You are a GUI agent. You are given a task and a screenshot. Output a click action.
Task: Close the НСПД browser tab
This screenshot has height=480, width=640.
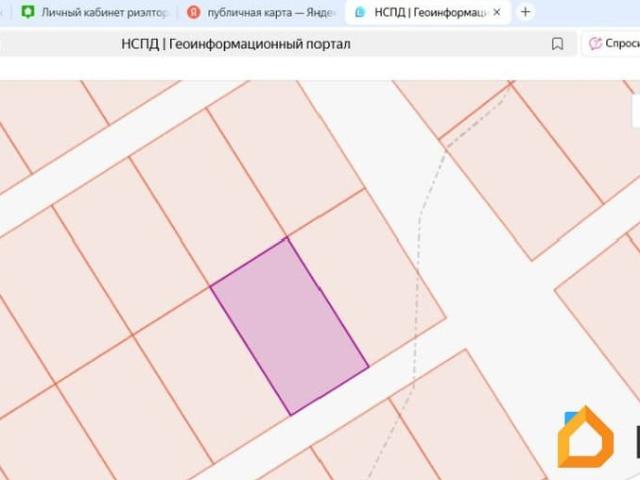(497, 13)
